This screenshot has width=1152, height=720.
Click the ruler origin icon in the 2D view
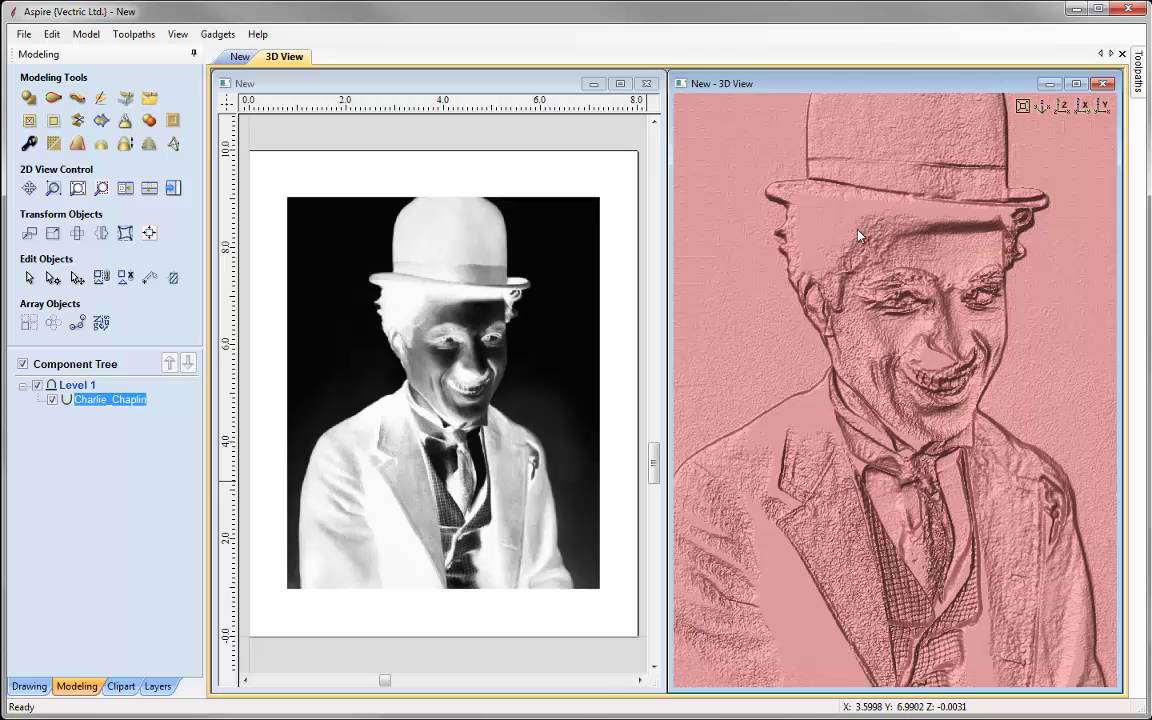[227, 103]
